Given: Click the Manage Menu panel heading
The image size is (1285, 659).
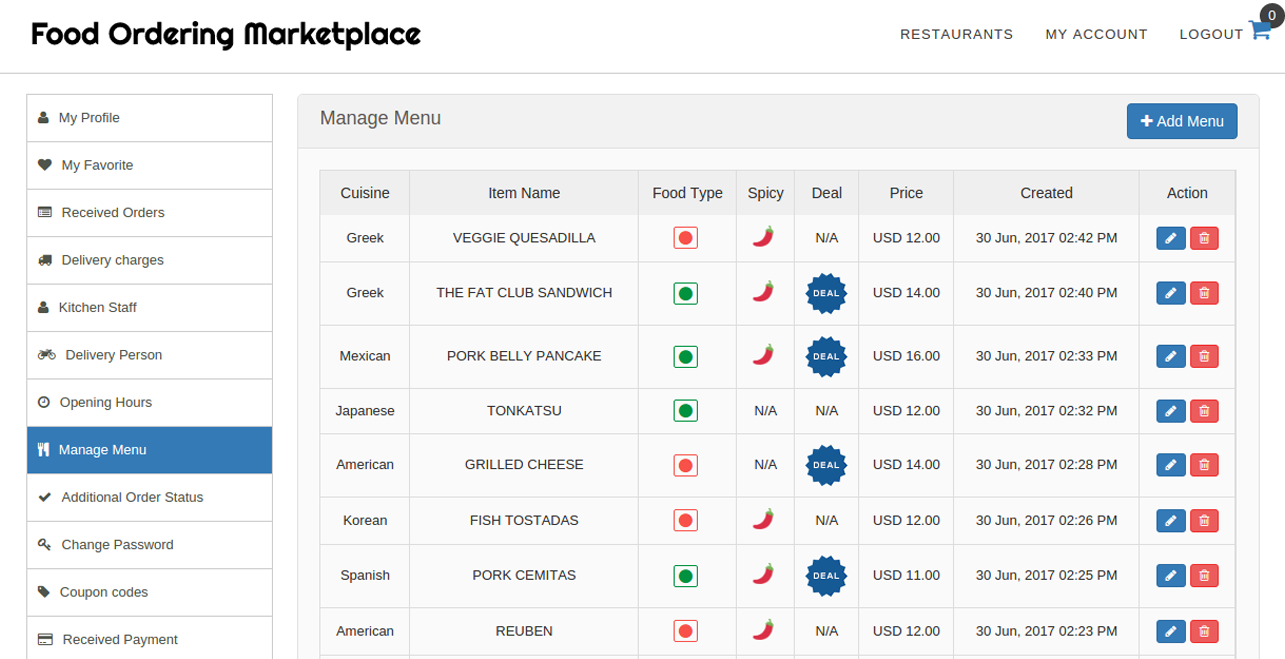Looking at the screenshot, I should click(380, 118).
